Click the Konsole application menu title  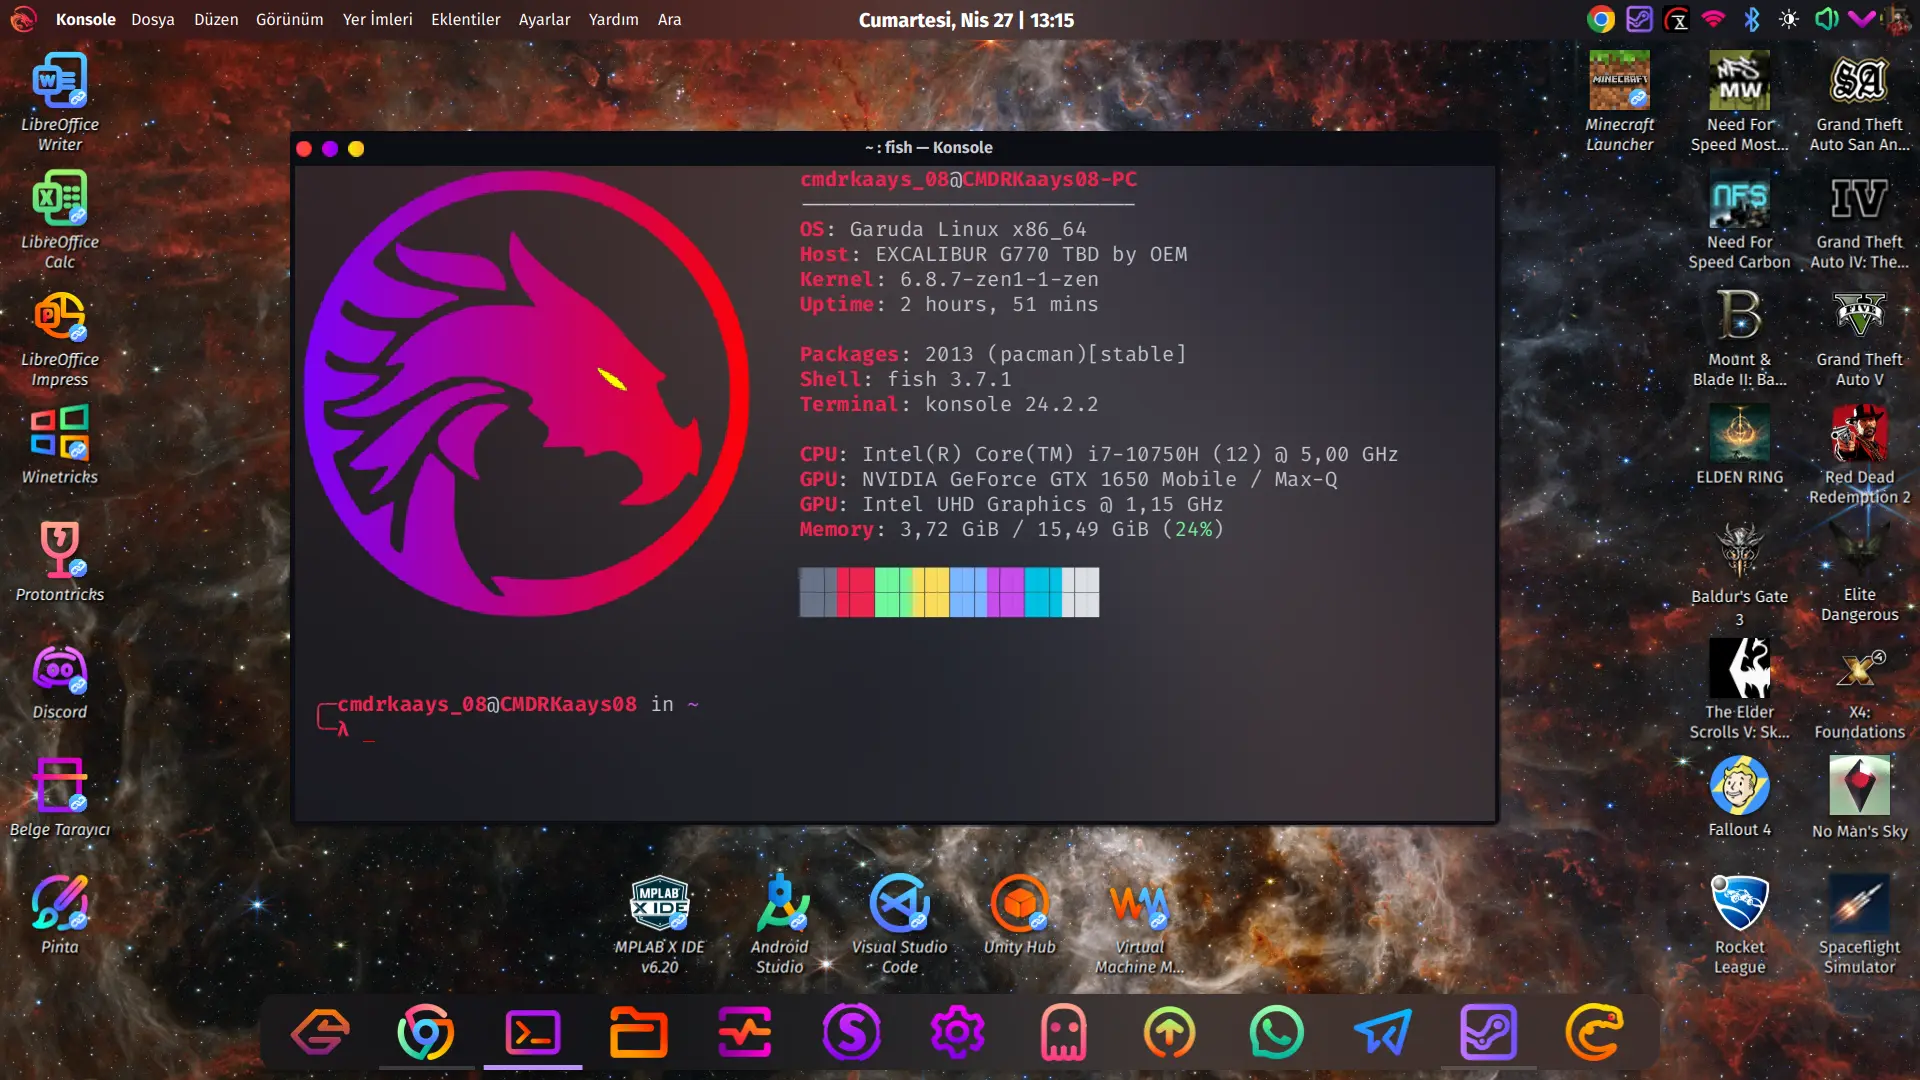(x=85, y=19)
